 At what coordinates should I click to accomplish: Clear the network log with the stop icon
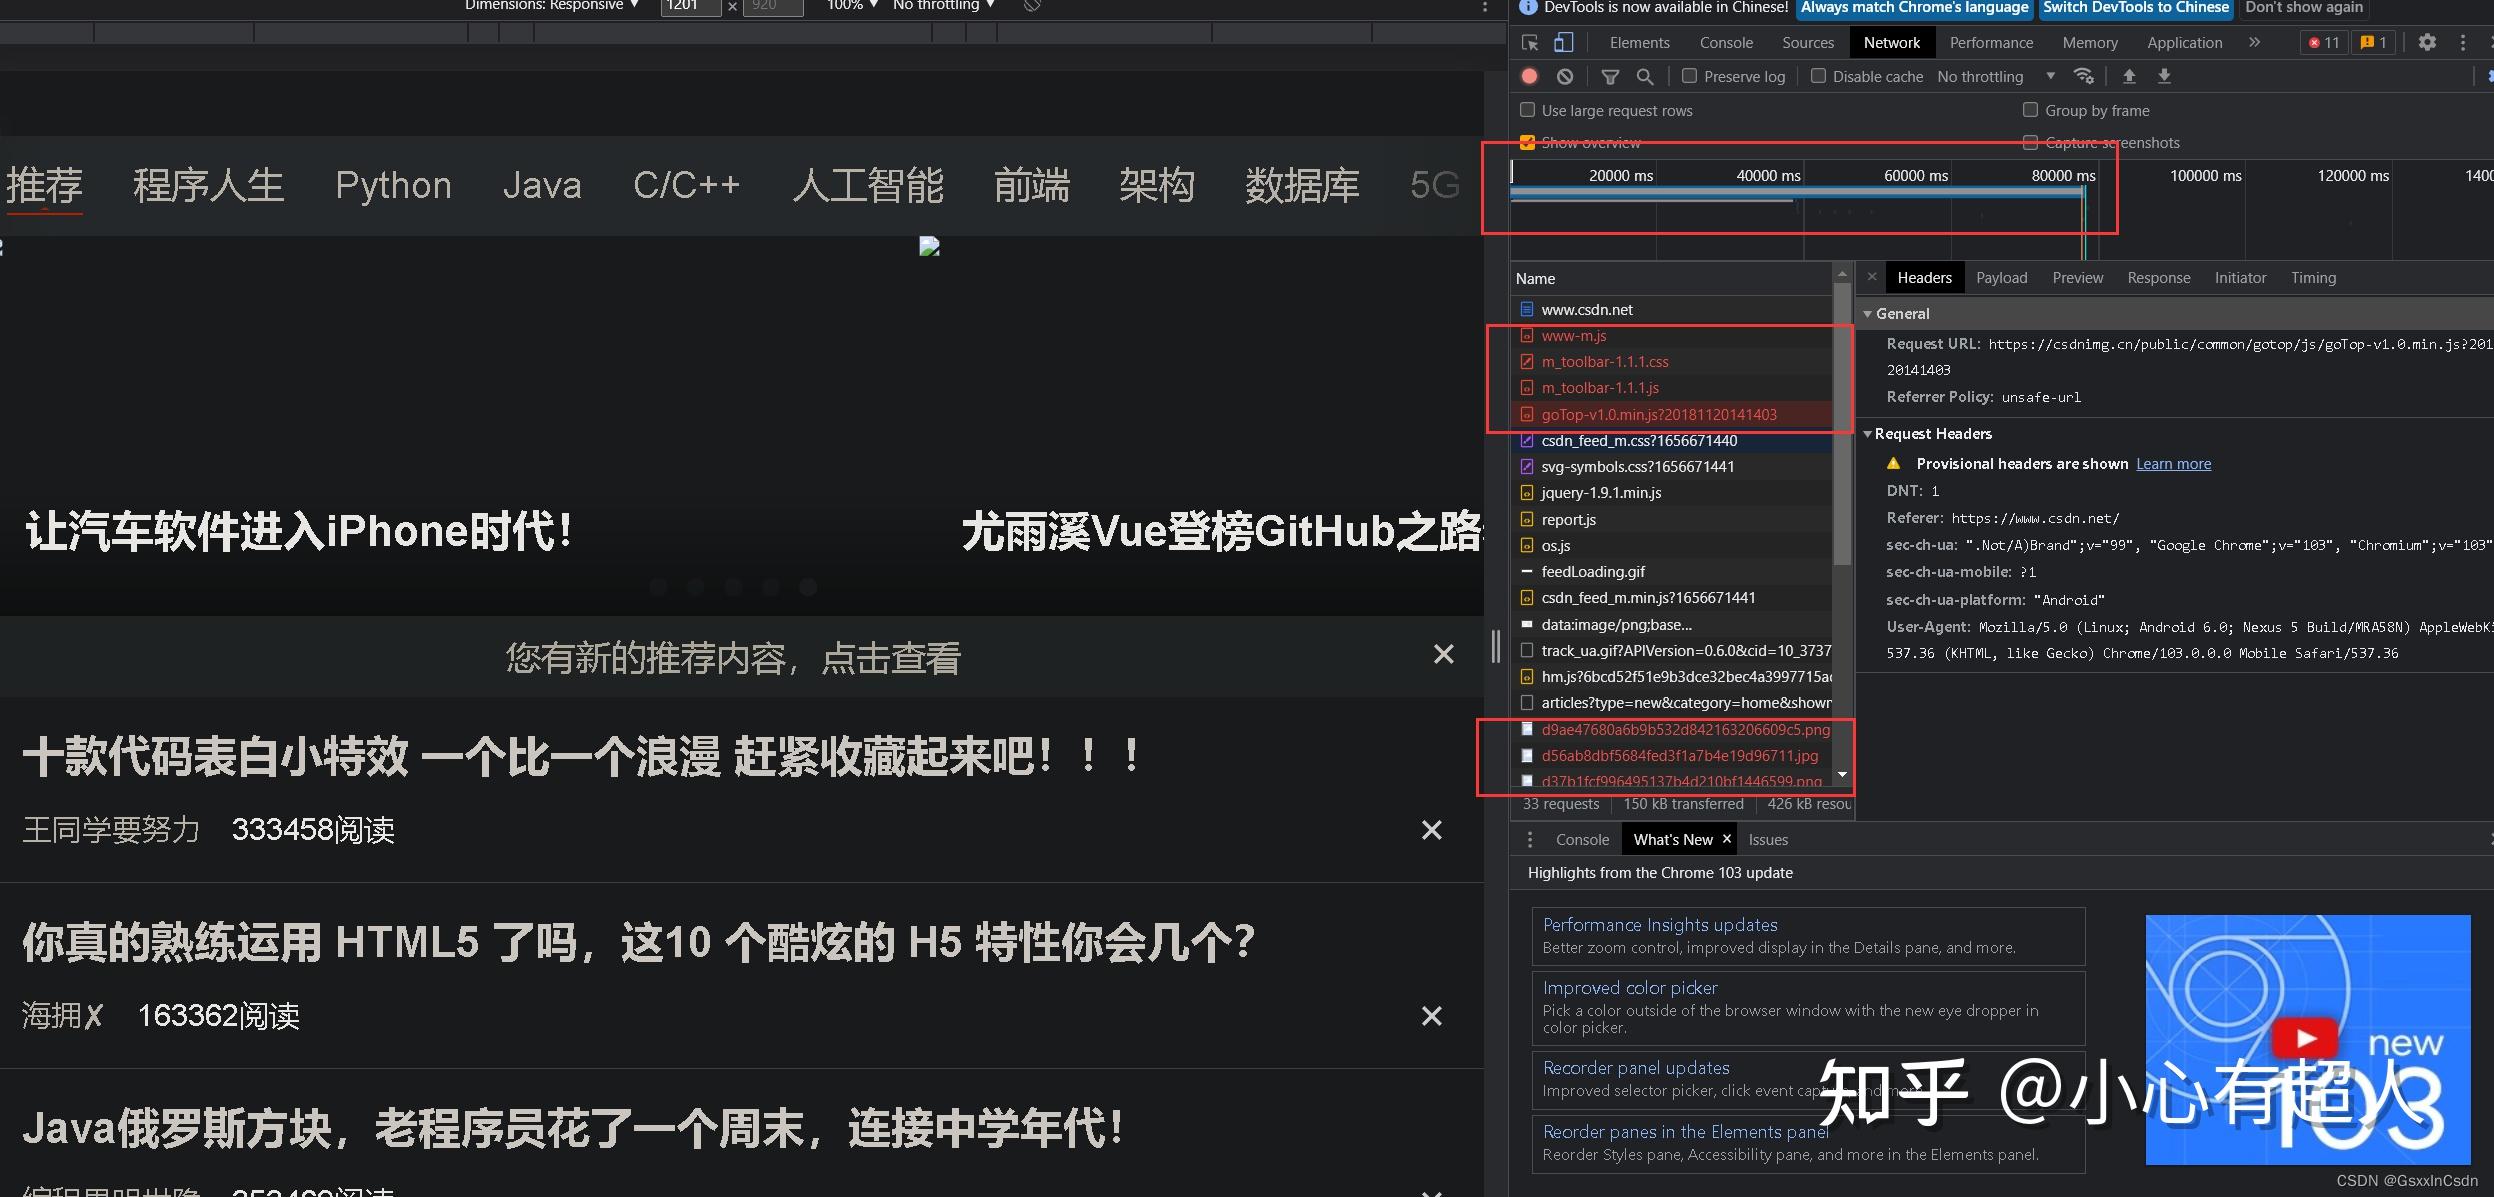coord(1563,76)
